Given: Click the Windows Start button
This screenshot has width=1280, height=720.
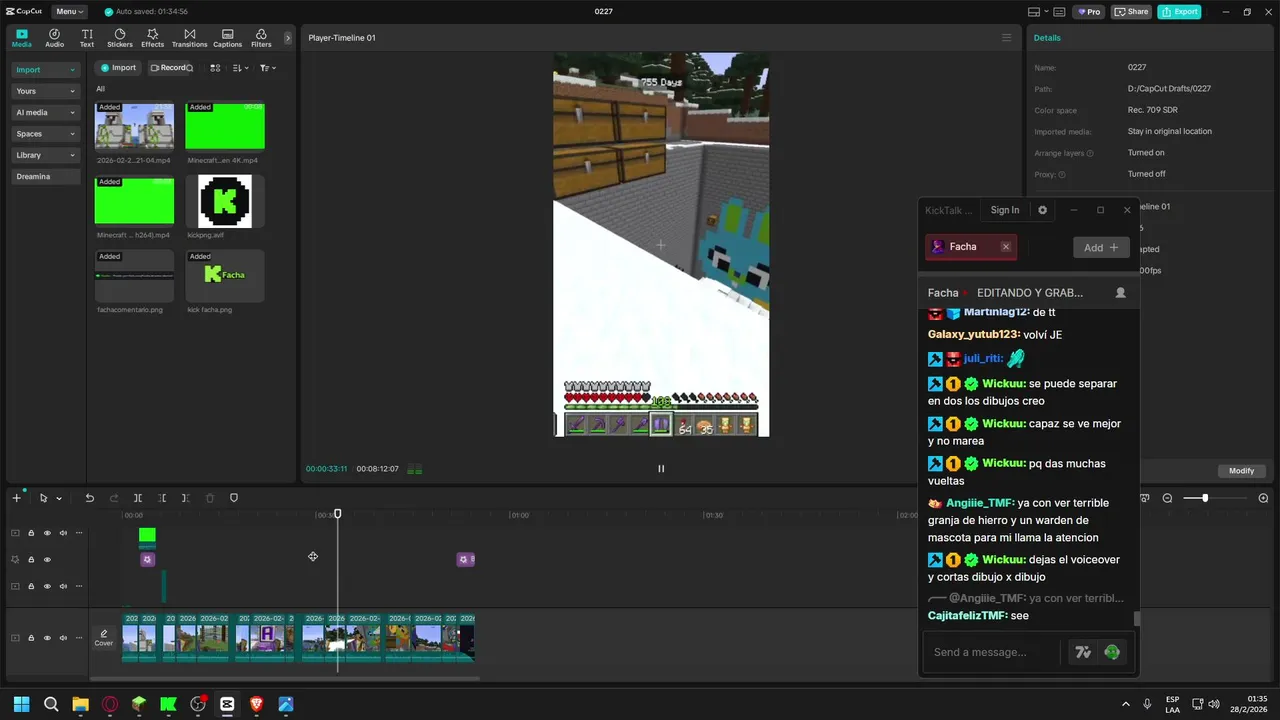Looking at the screenshot, I should (x=21, y=704).
